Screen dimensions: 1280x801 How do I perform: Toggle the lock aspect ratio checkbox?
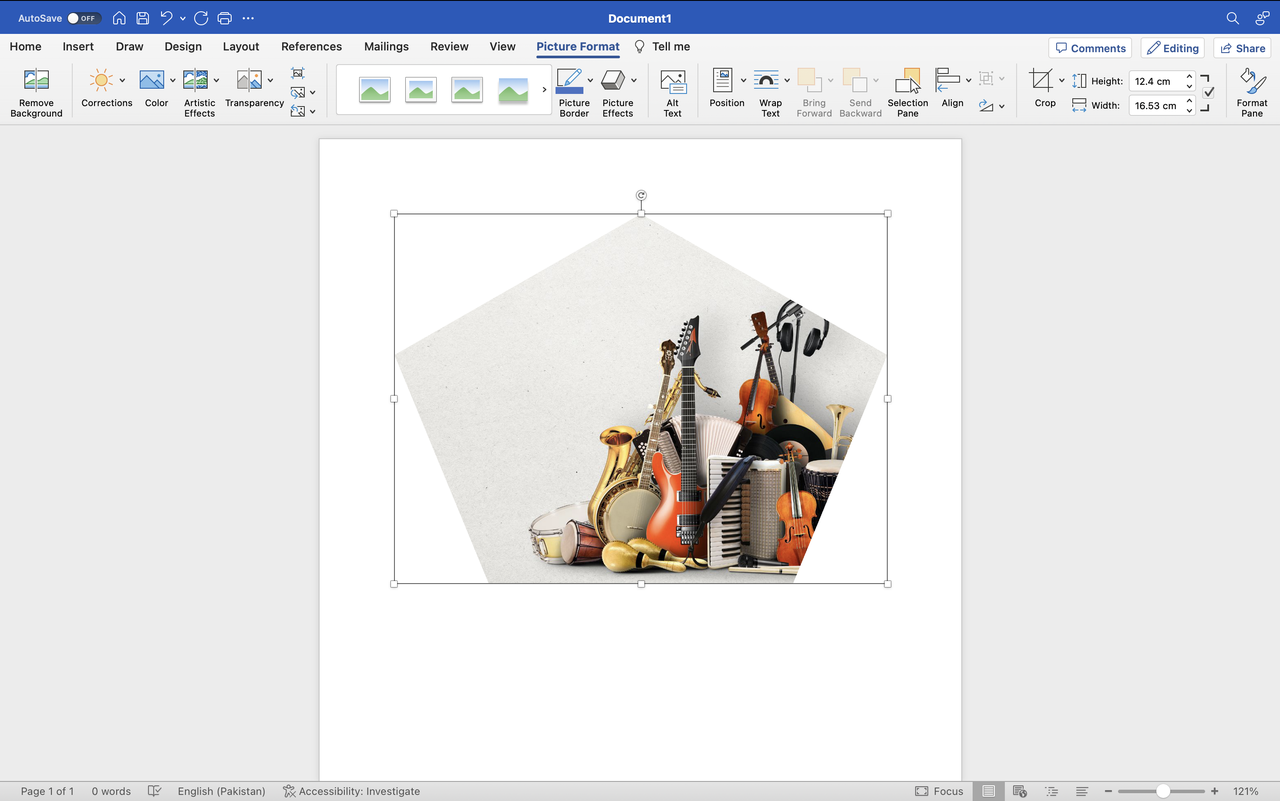[1209, 92]
